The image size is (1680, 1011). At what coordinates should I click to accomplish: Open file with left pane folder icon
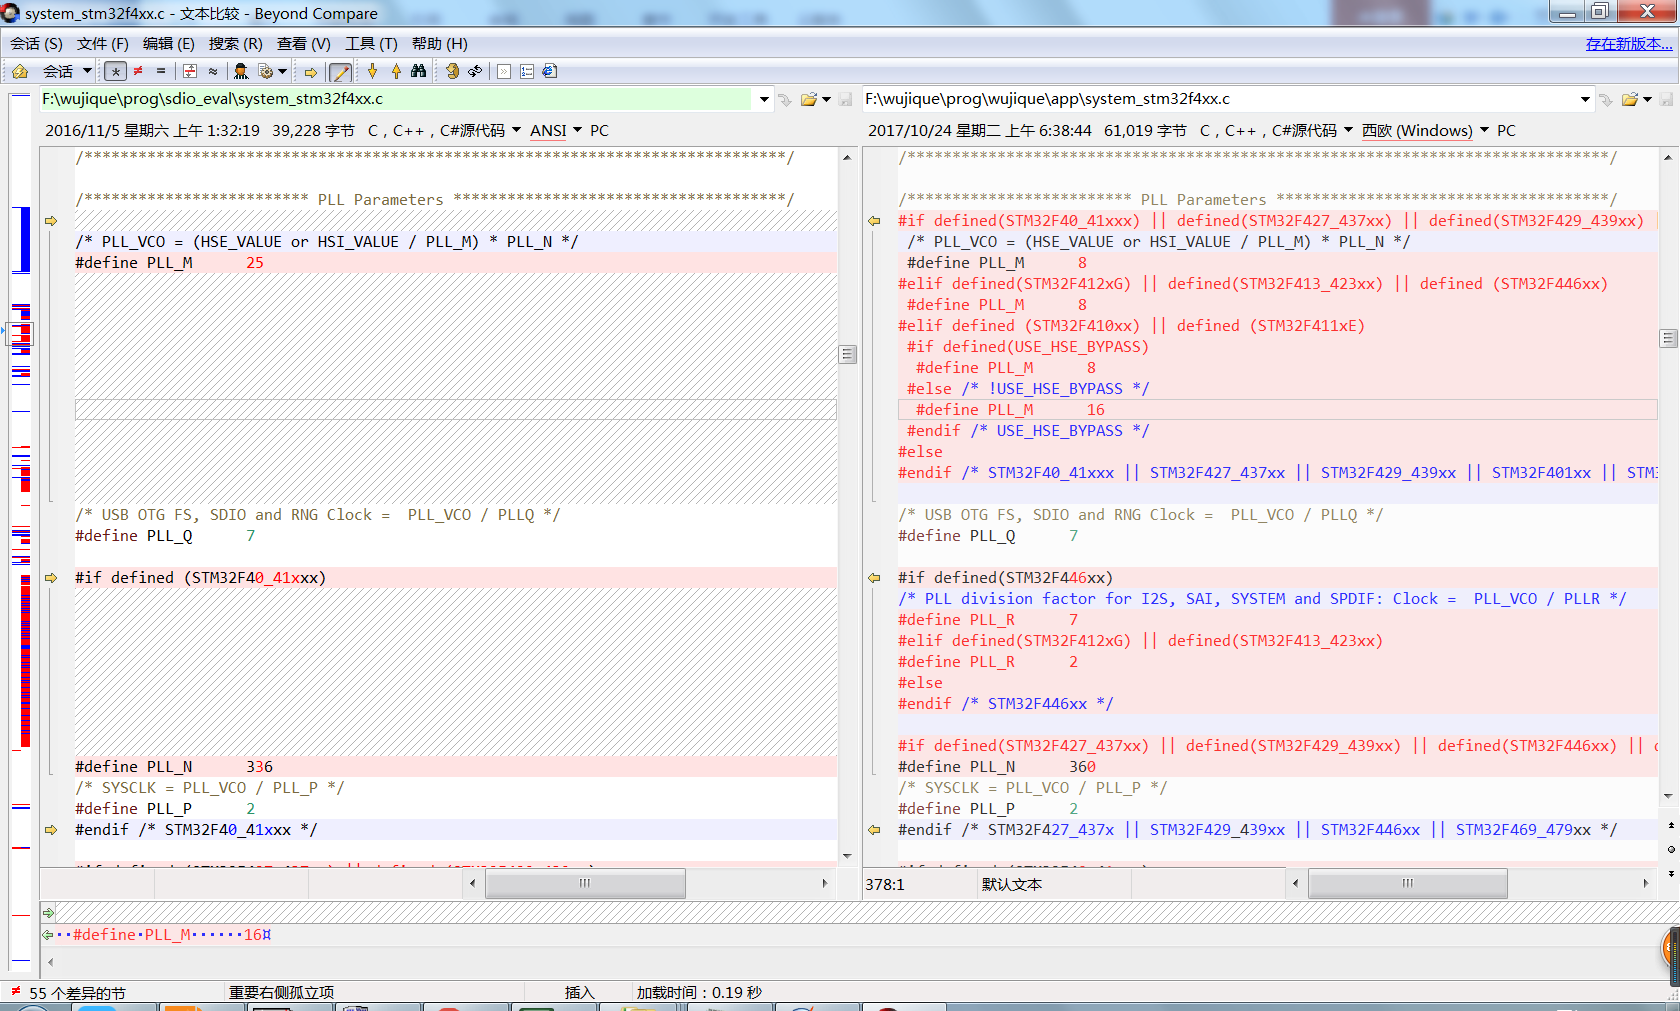coord(809,99)
